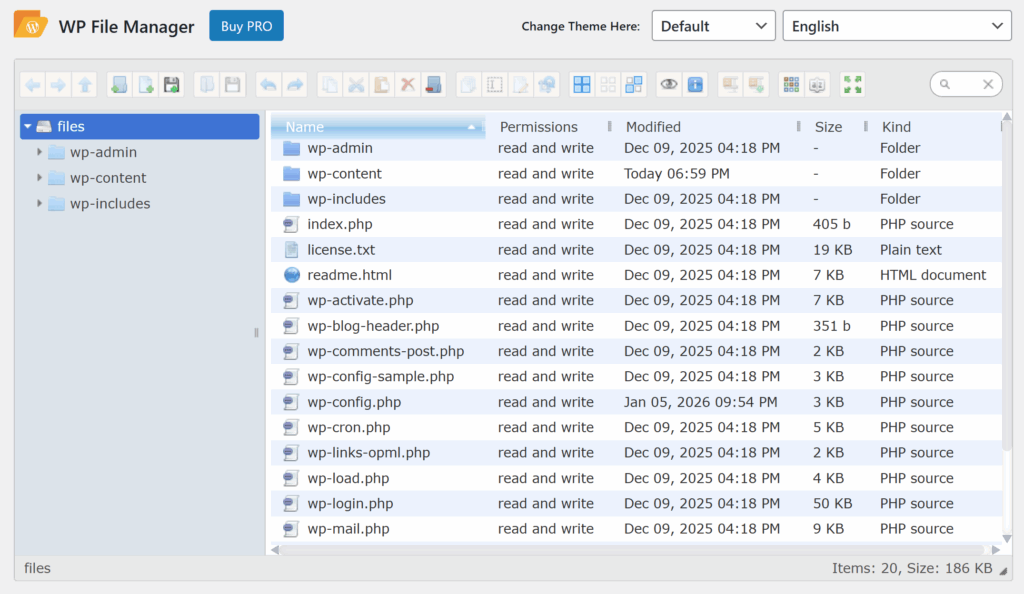
Task: Create a new file with the toolbar icon
Action: [x=145, y=84]
